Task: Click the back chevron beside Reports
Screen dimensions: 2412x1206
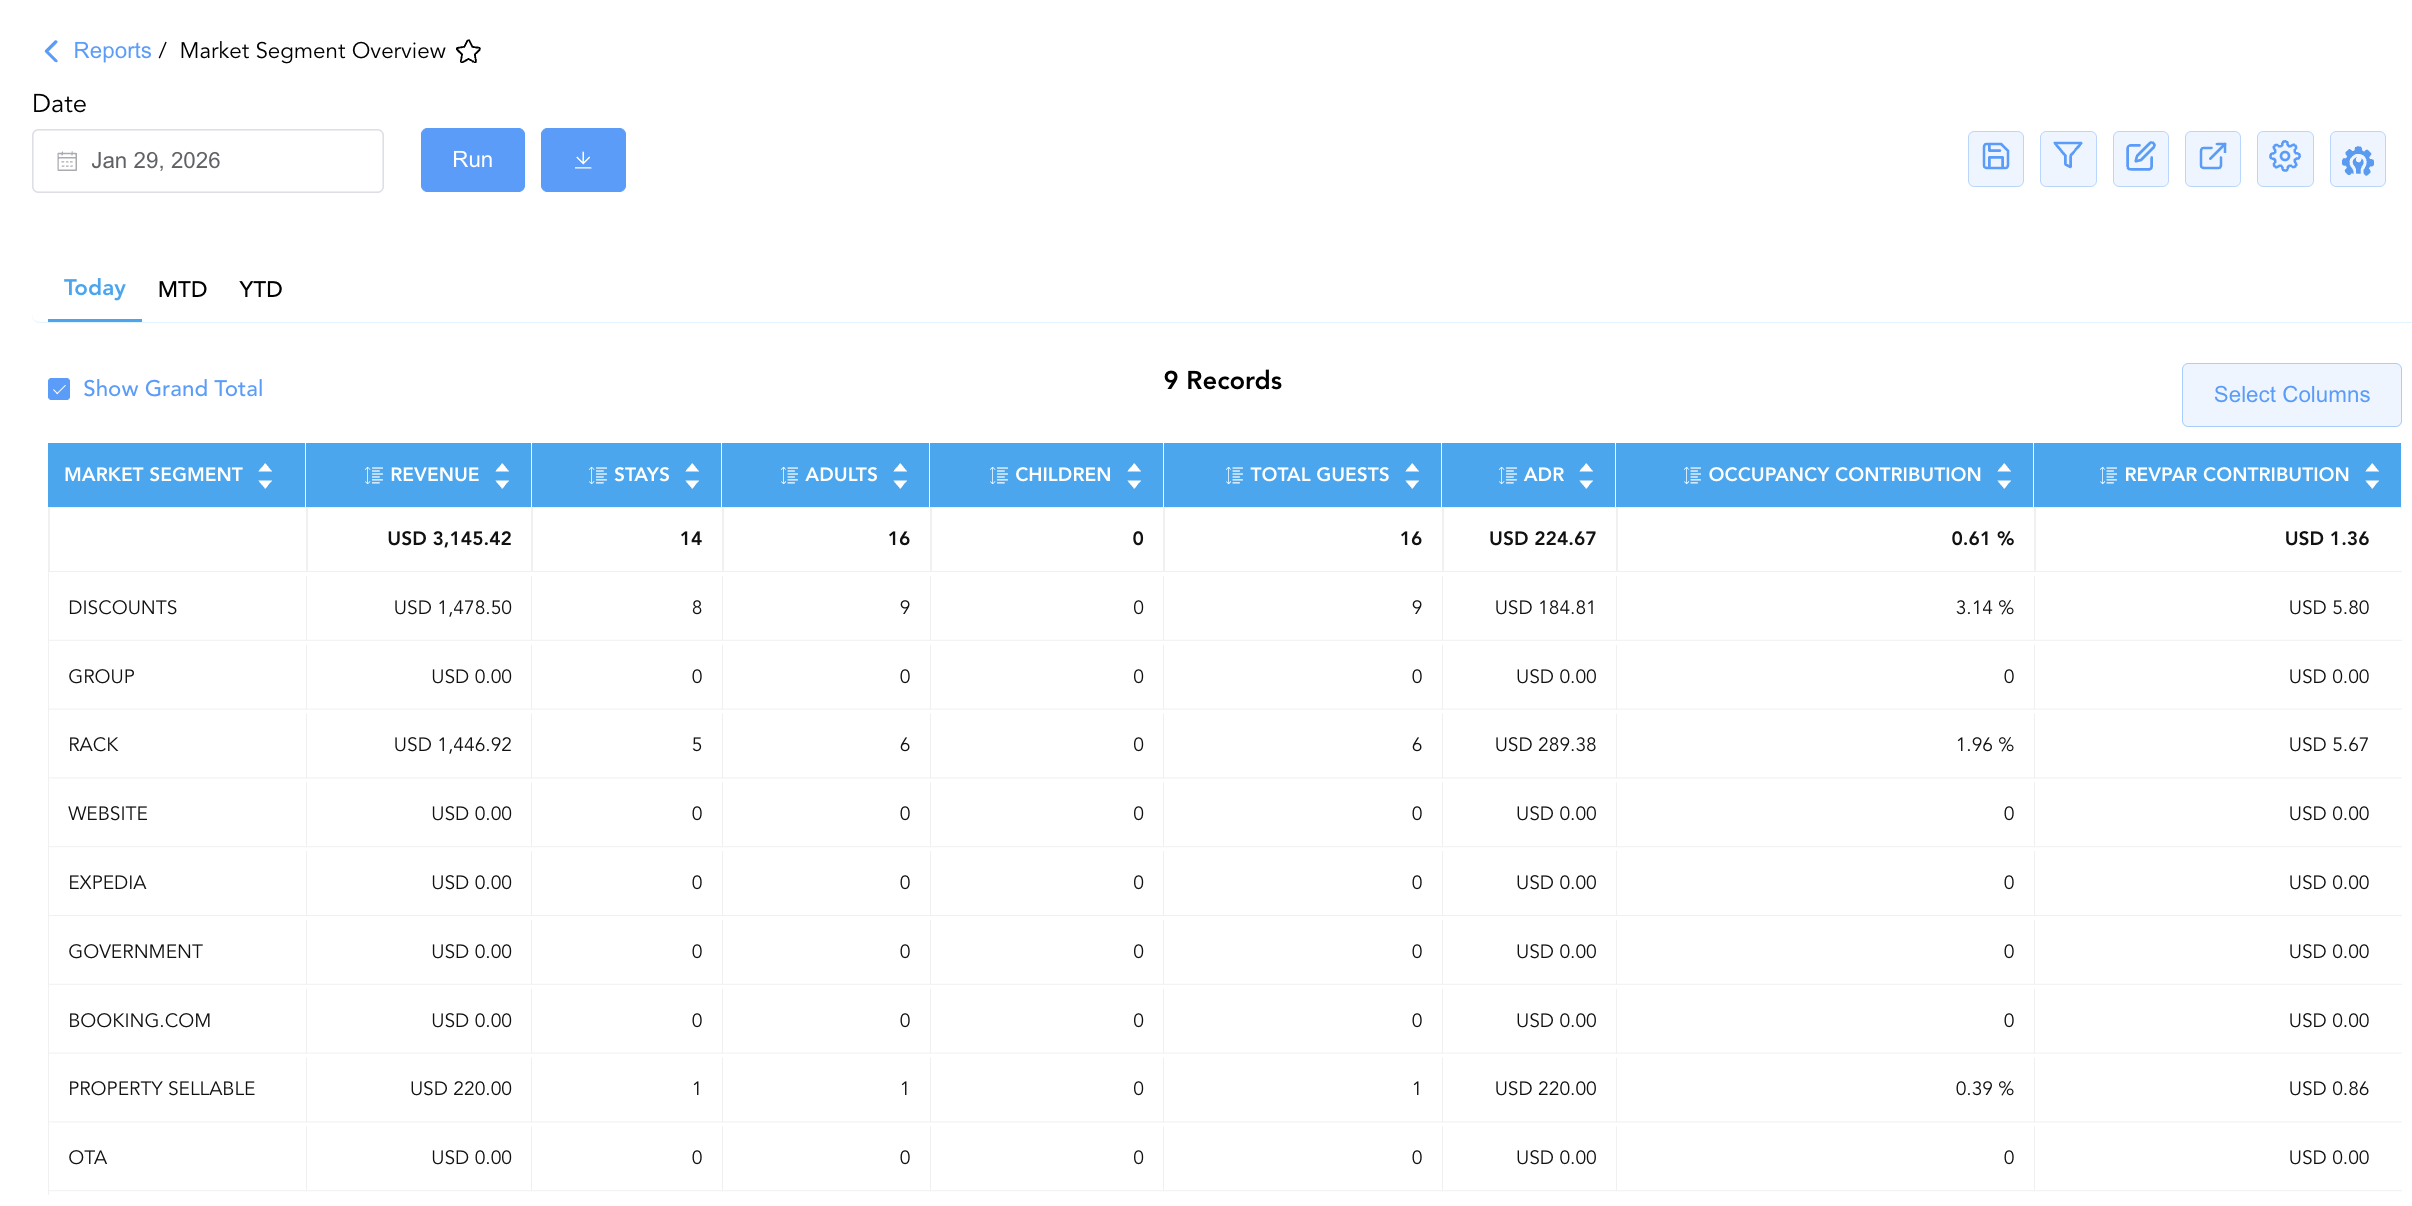Action: click(x=52, y=51)
